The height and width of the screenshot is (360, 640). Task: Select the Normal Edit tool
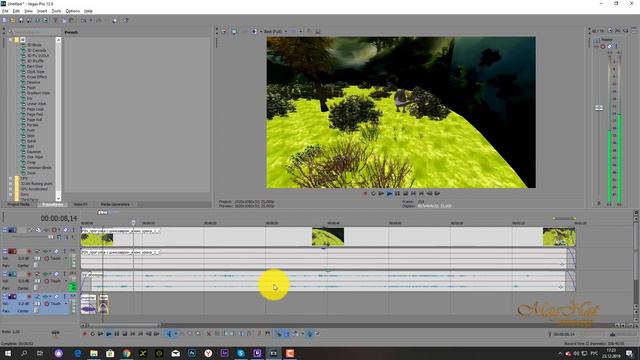pyautogui.click(x=169, y=334)
